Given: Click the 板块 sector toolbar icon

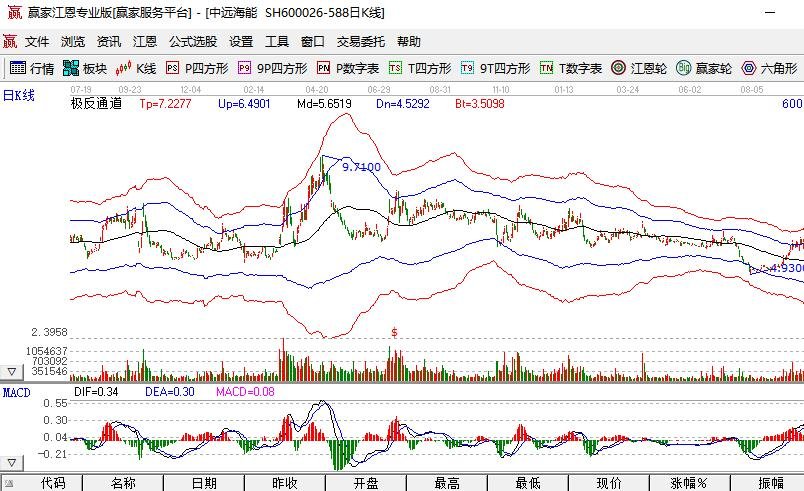Looking at the screenshot, I should [85, 69].
